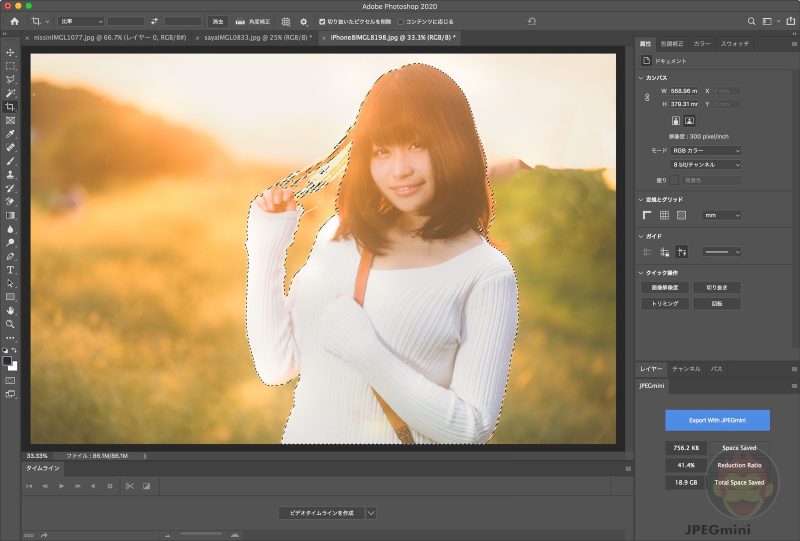Viewport: 800px width, 541px height.
Task: Switch to the sayaIMGL0833.jpg document tab
Action: [257, 38]
